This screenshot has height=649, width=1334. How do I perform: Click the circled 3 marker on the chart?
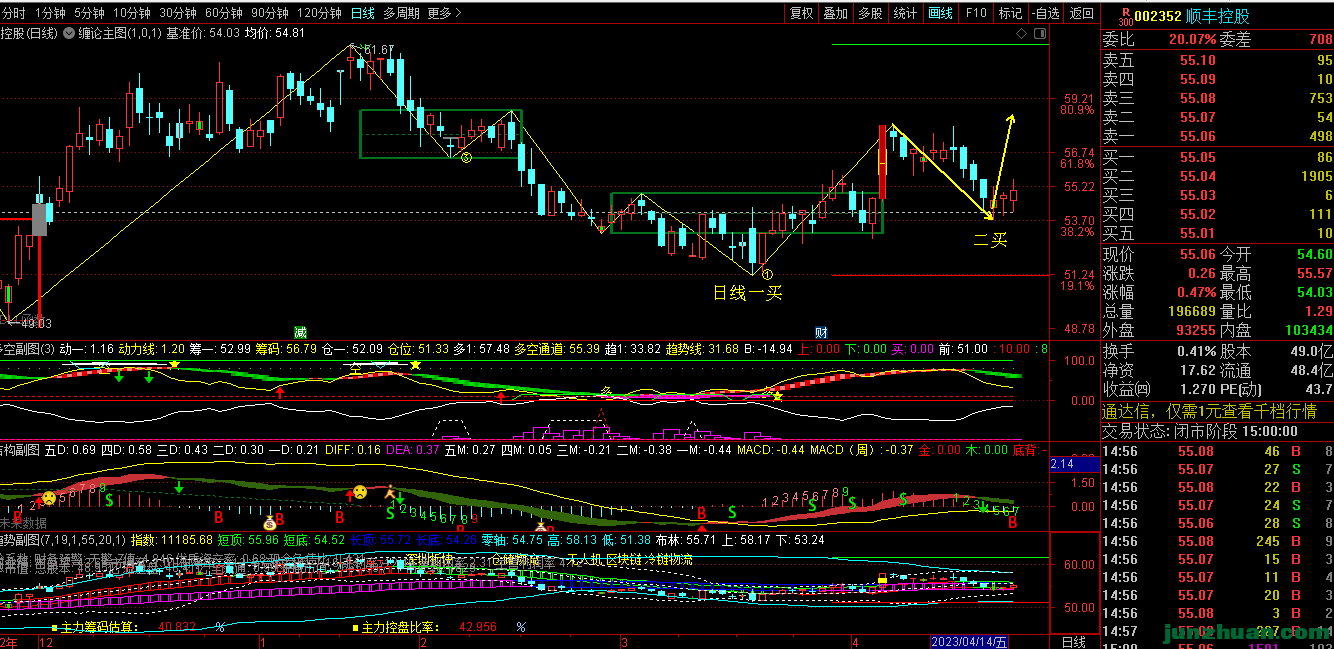tap(466, 158)
